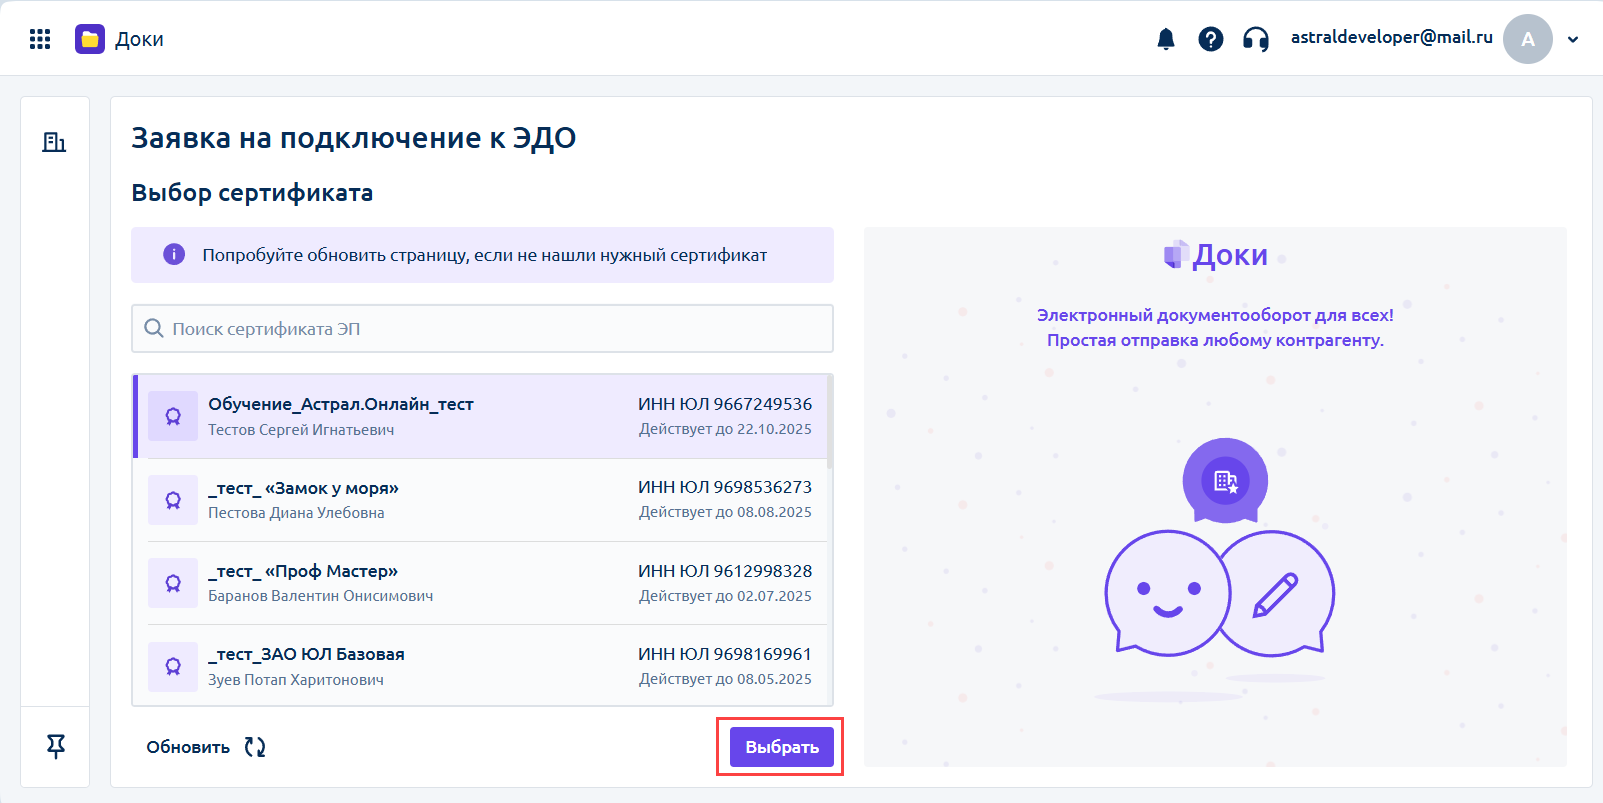Select certificate Обучение_Астрал.Онлайн_тест
This screenshot has height=803, width=1603.
480,416
